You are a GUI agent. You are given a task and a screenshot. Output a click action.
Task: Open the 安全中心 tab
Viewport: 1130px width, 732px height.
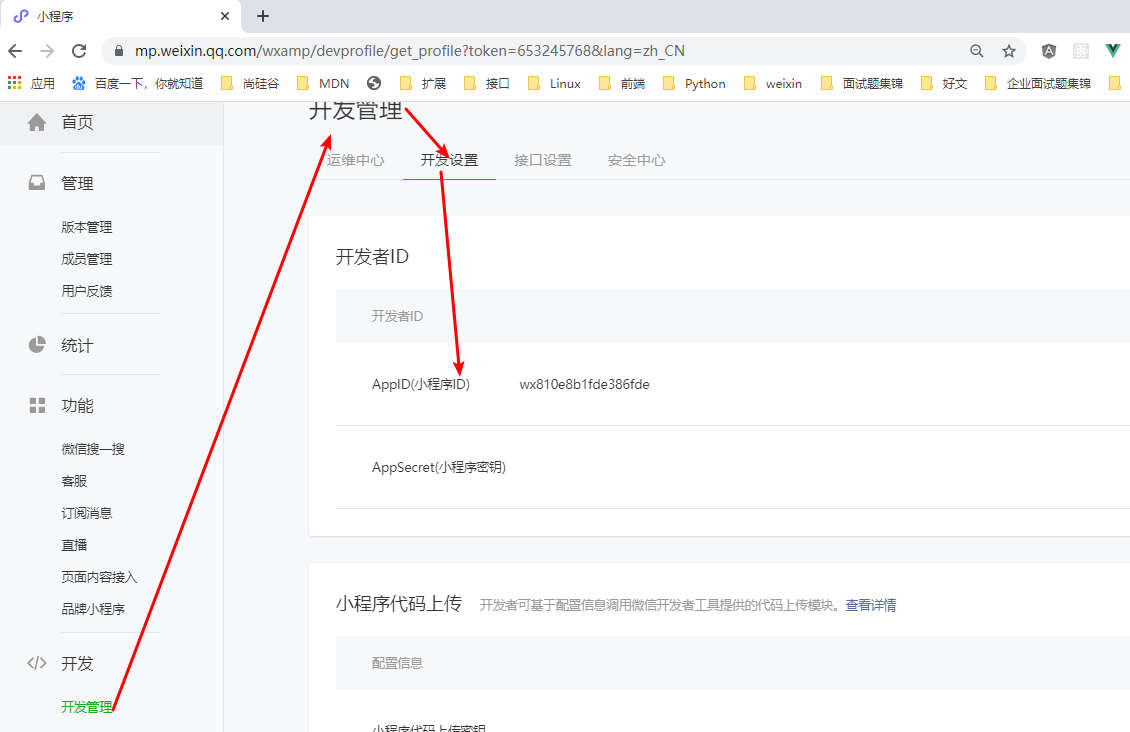(636, 160)
